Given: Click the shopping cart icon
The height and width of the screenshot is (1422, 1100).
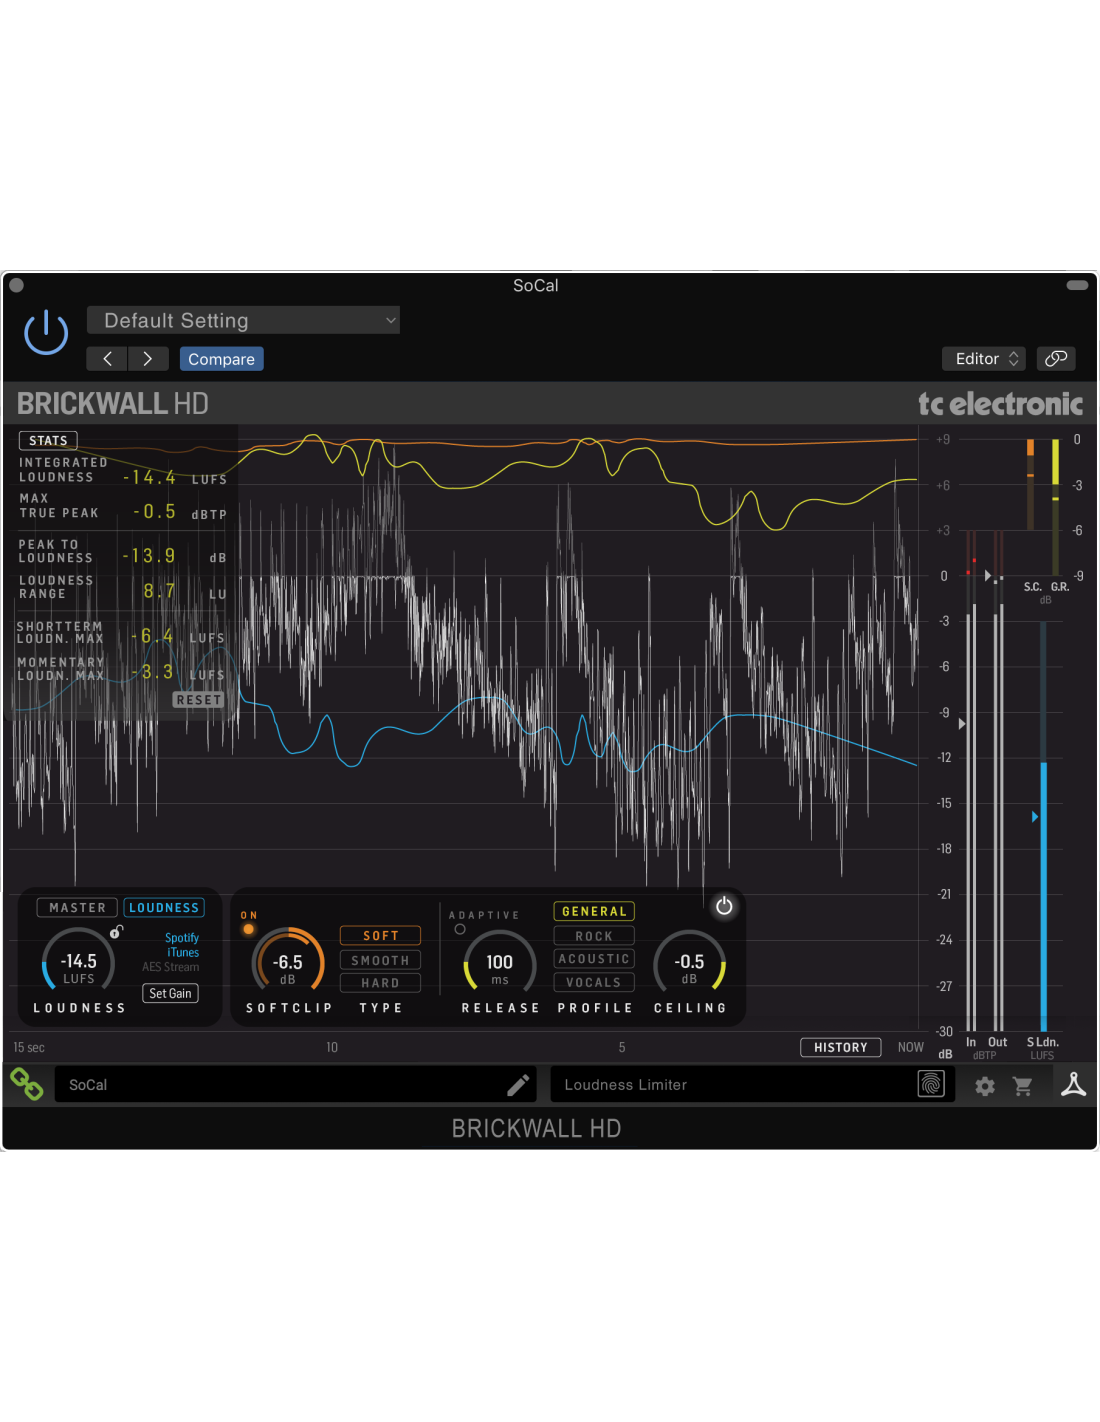Looking at the screenshot, I should coord(1022,1086).
